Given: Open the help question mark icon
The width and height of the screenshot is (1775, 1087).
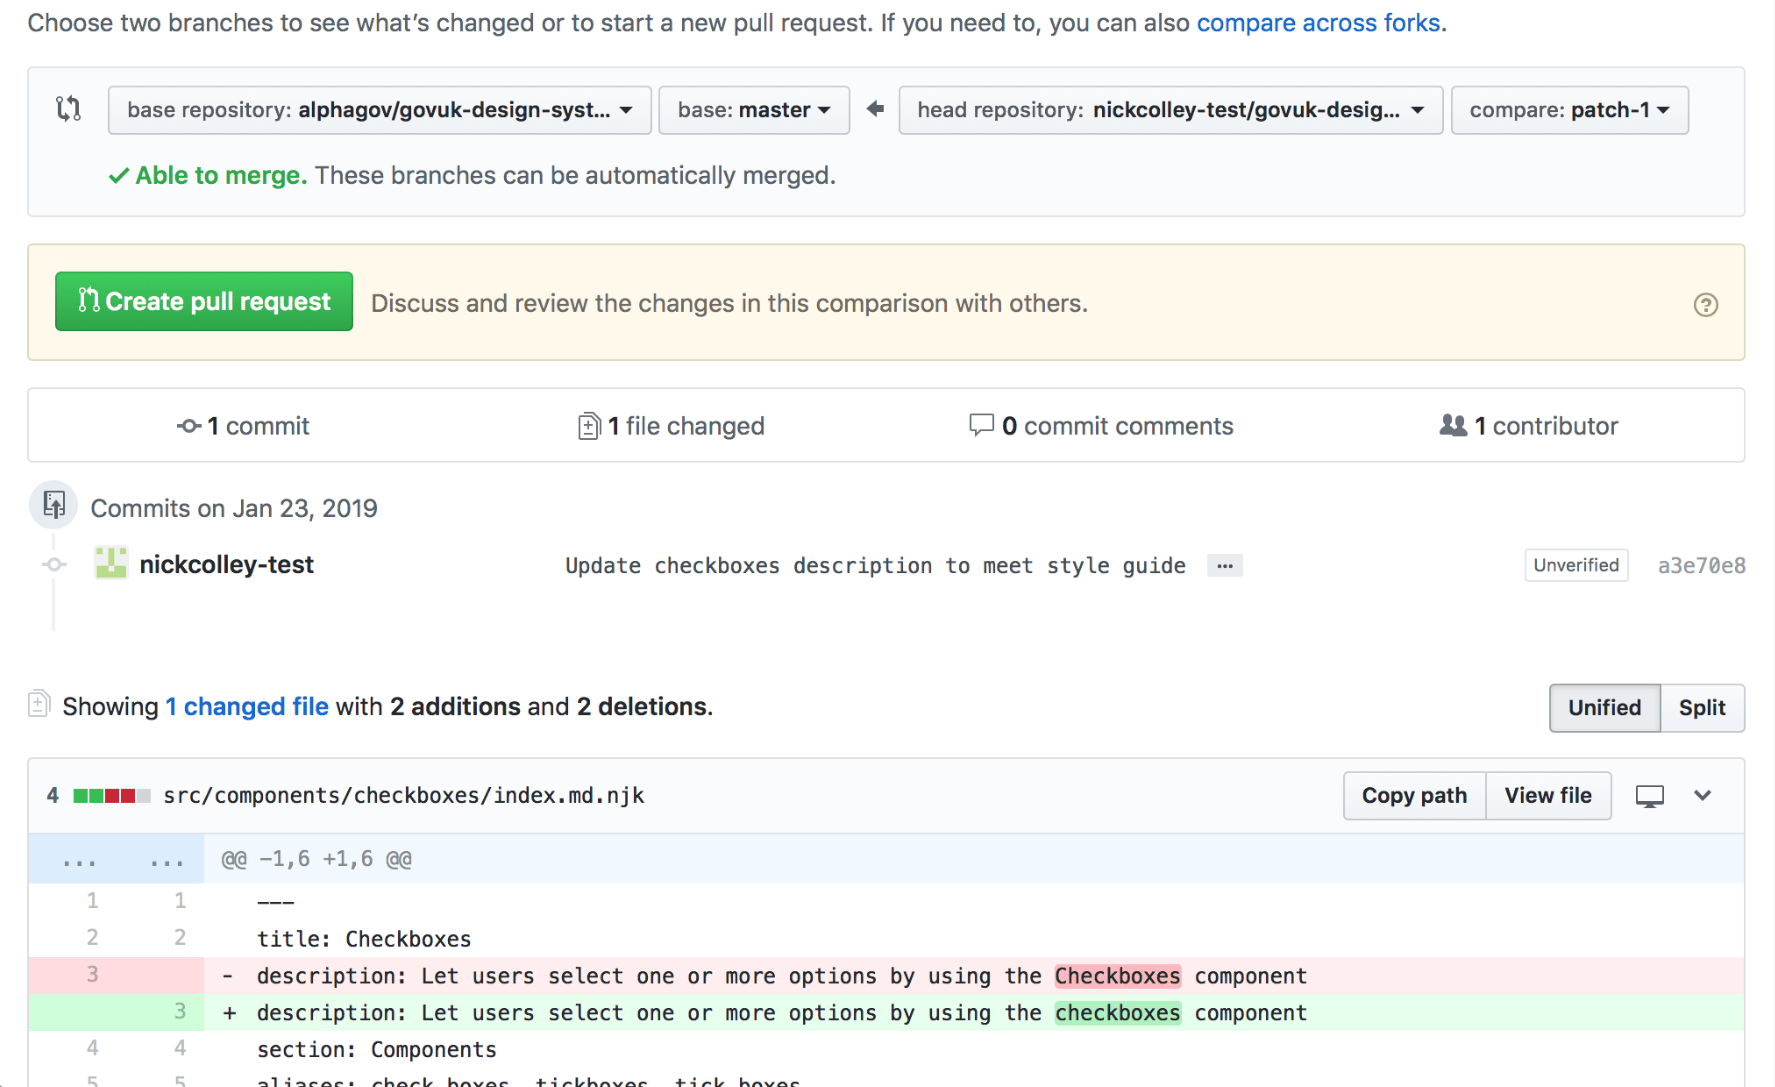Looking at the screenshot, I should 1706,304.
